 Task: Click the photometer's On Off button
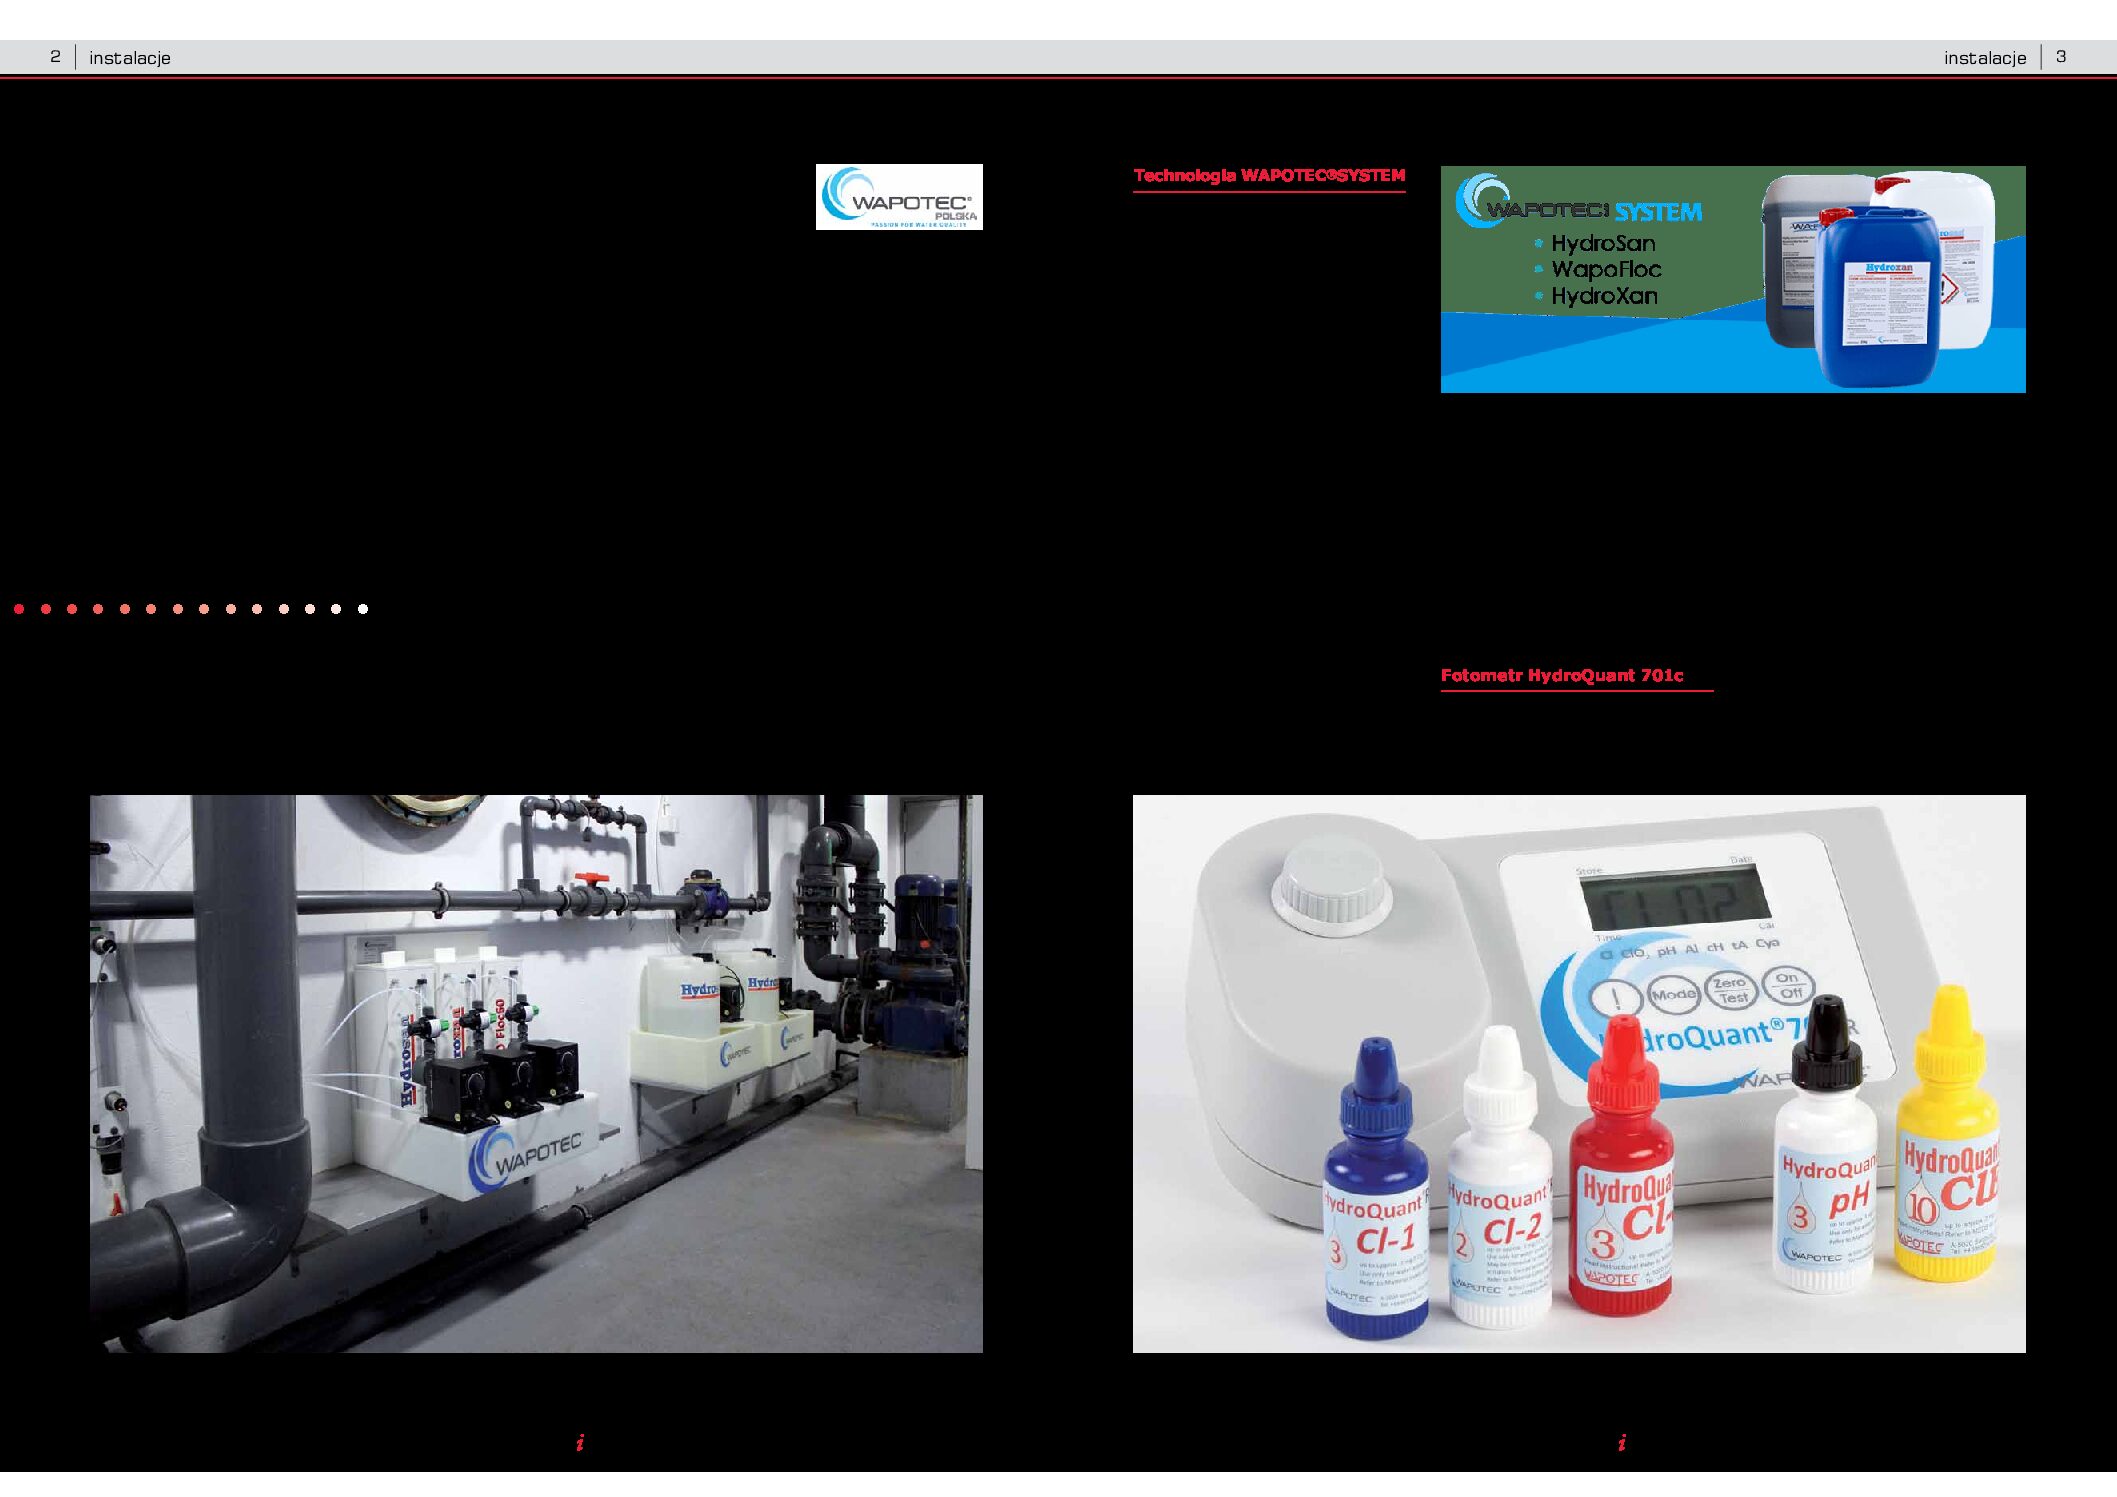click(1789, 985)
